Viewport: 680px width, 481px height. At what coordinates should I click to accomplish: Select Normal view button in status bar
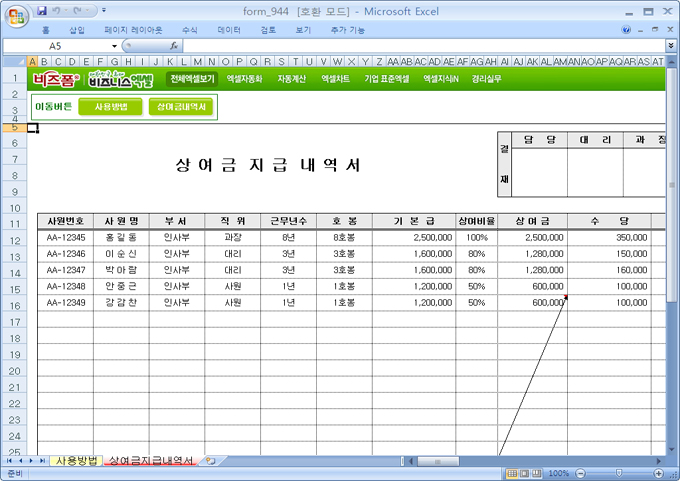pos(512,472)
